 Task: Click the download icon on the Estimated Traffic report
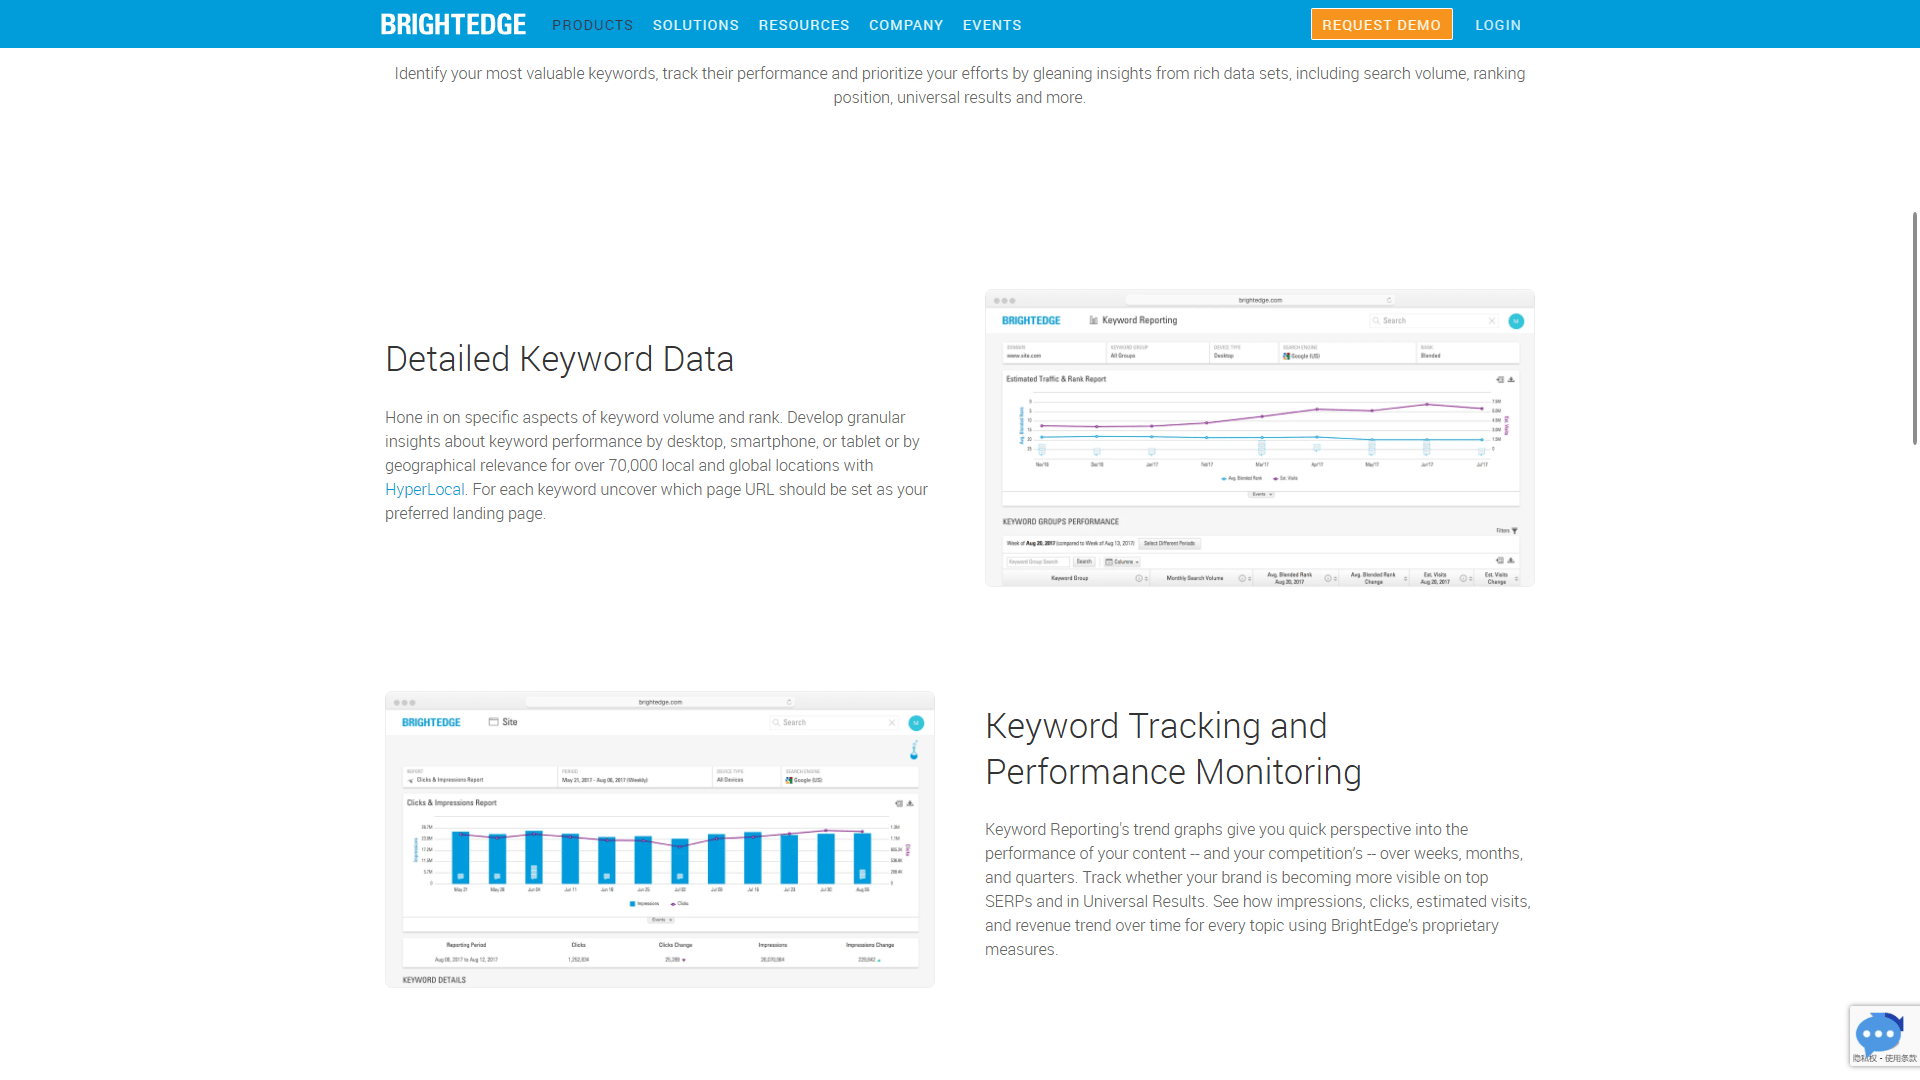click(1511, 380)
